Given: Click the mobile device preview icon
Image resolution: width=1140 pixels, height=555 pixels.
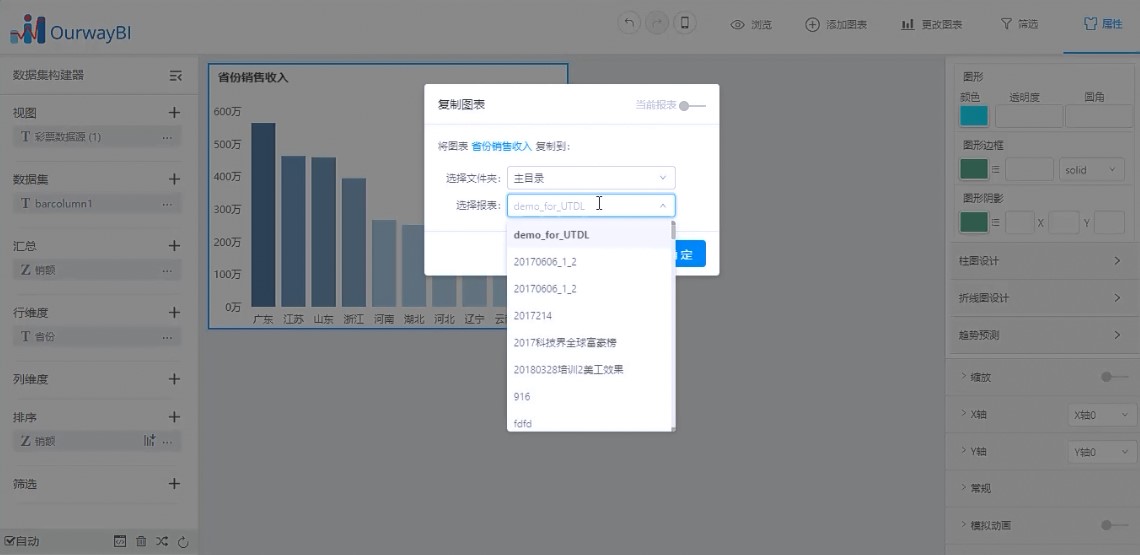Looking at the screenshot, I should click(685, 24).
